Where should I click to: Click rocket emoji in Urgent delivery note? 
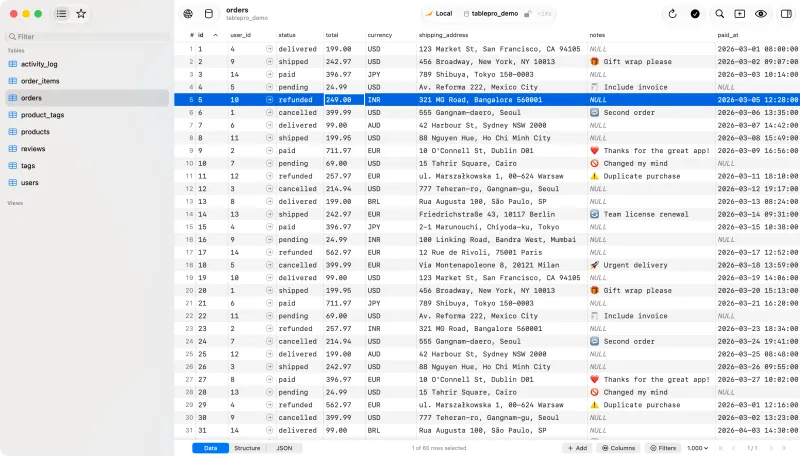(x=594, y=265)
